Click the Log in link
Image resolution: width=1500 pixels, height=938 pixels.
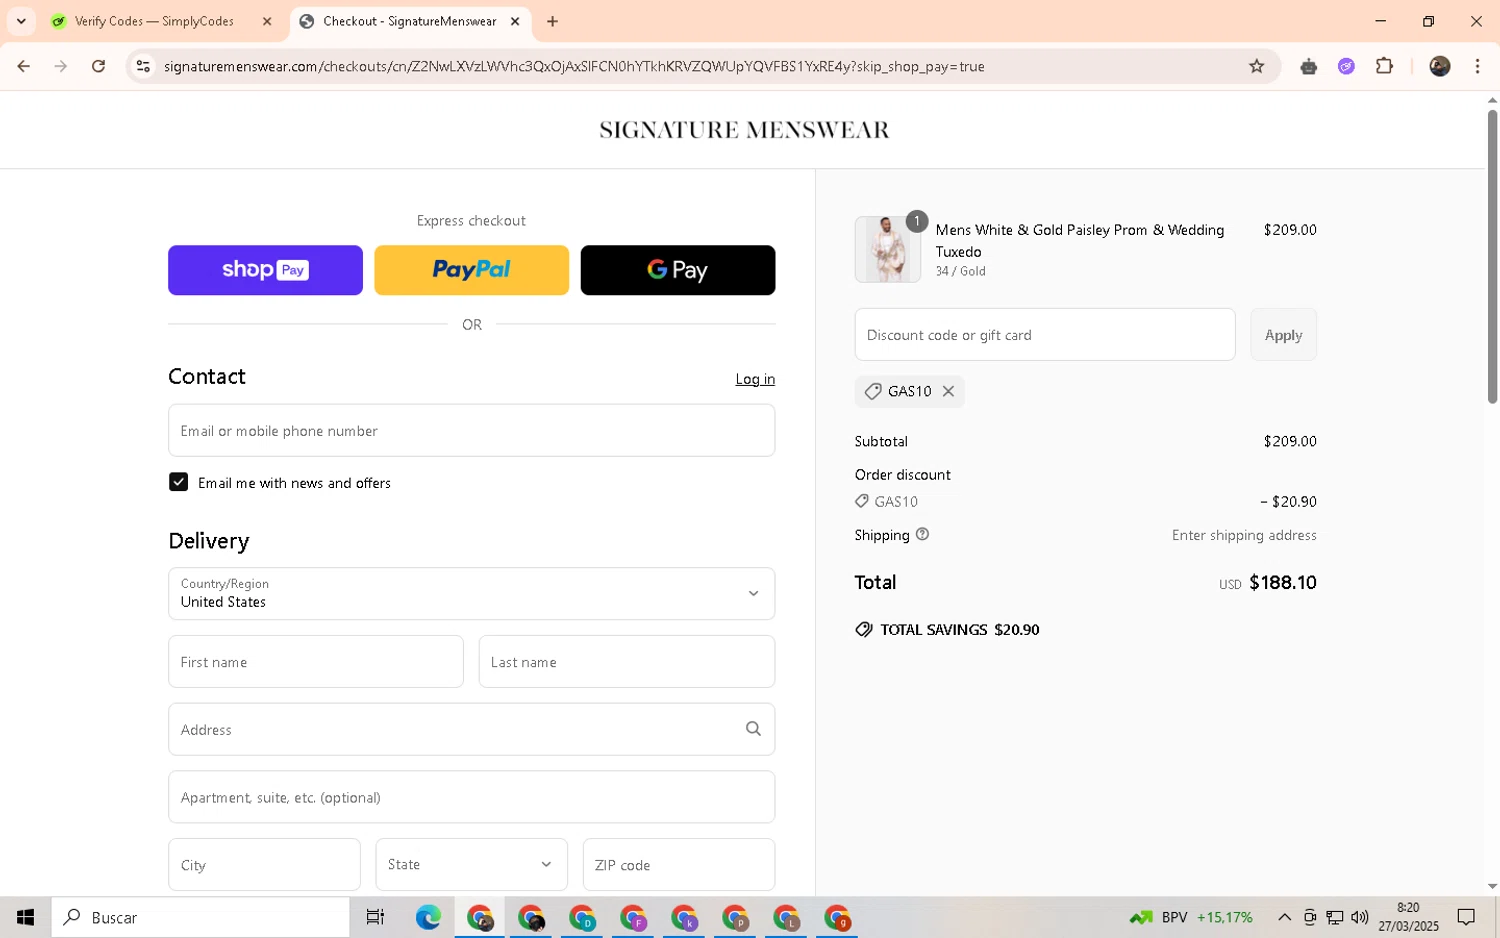(x=755, y=379)
